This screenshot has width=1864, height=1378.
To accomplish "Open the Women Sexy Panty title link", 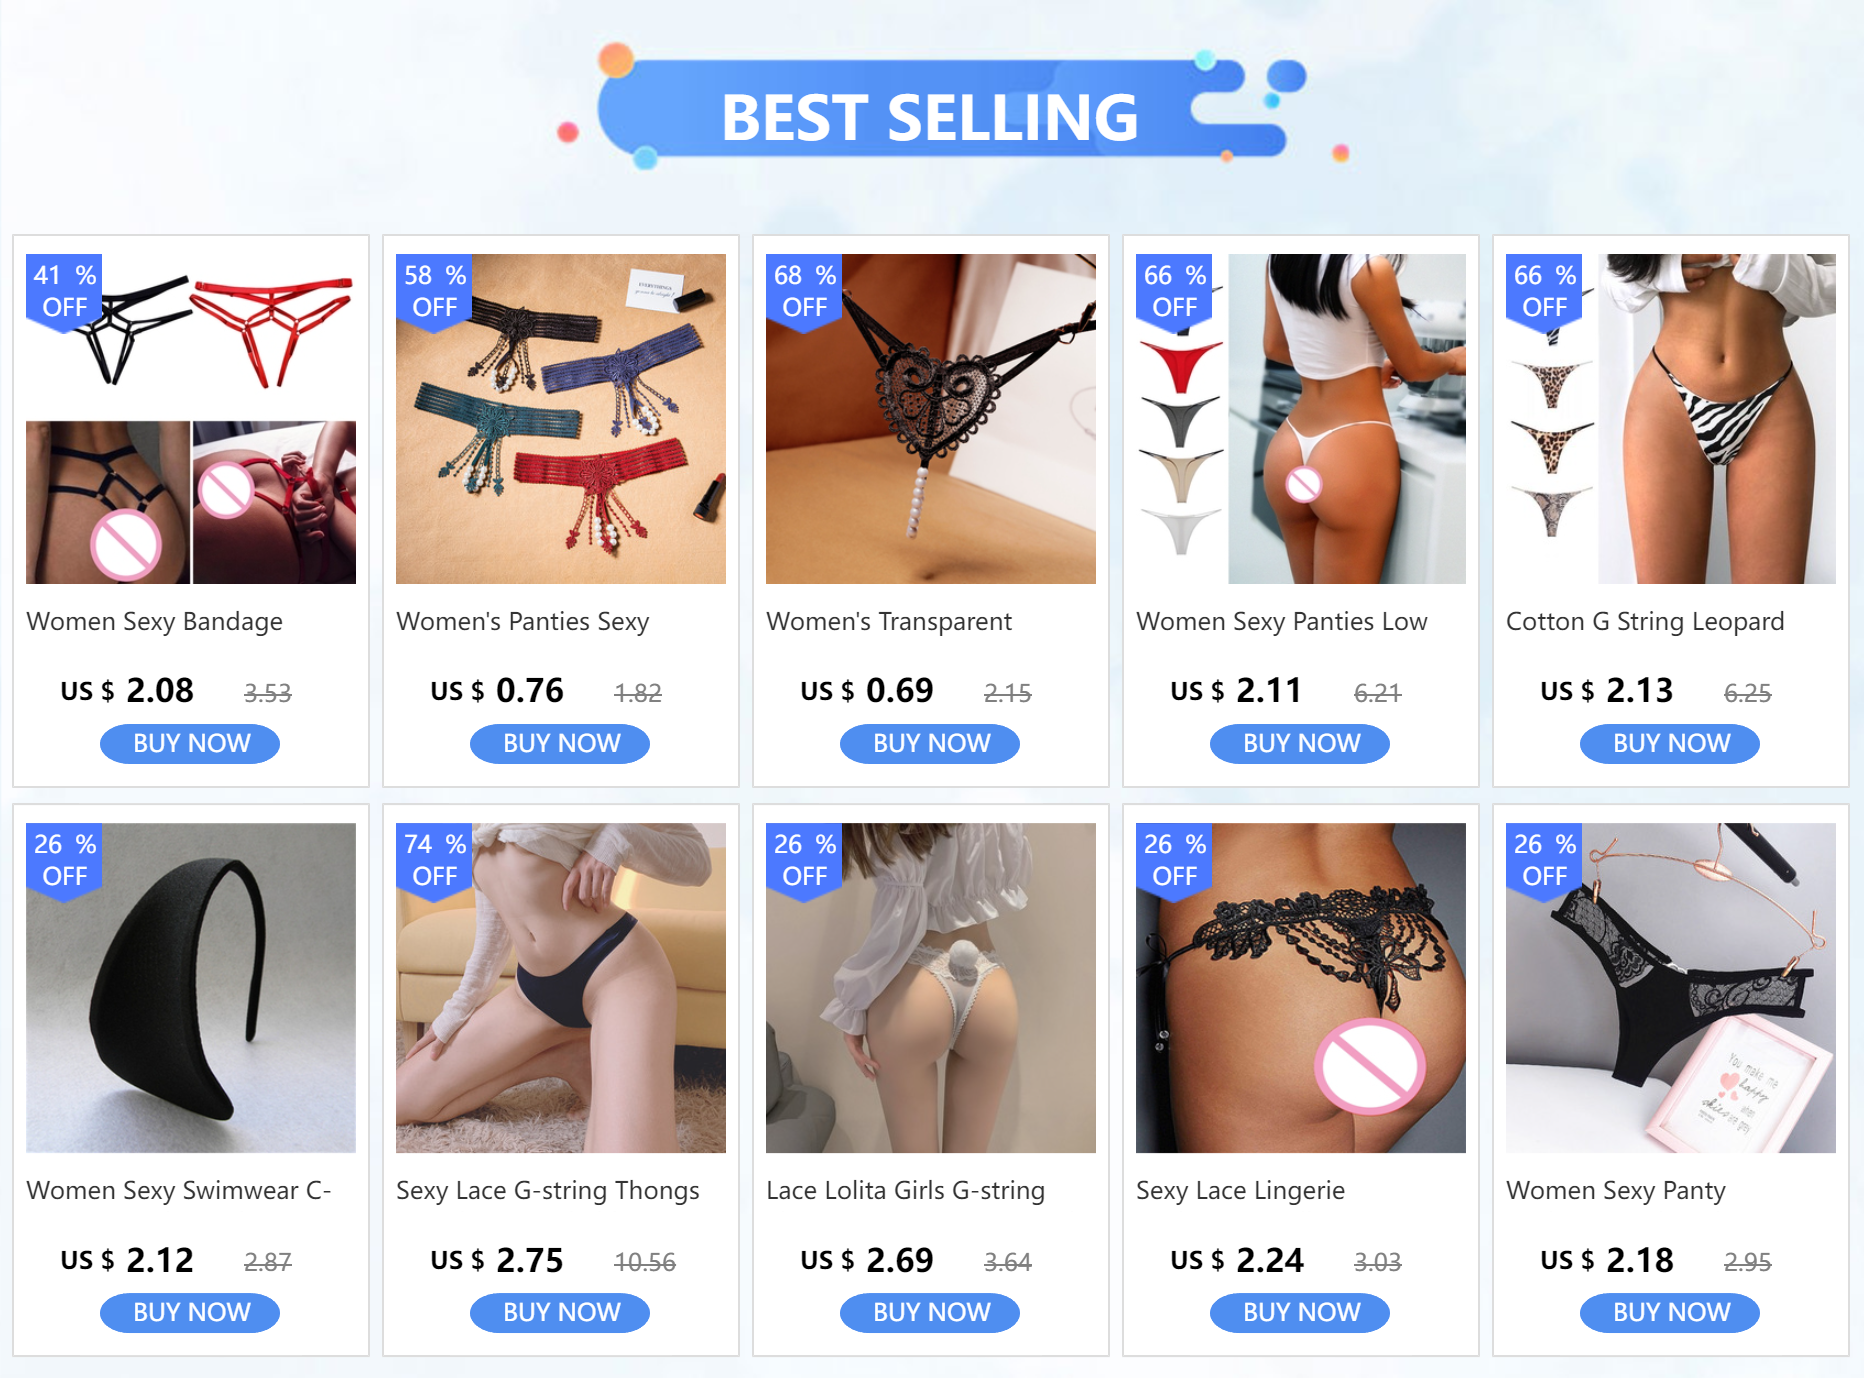I will point(1615,1191).
